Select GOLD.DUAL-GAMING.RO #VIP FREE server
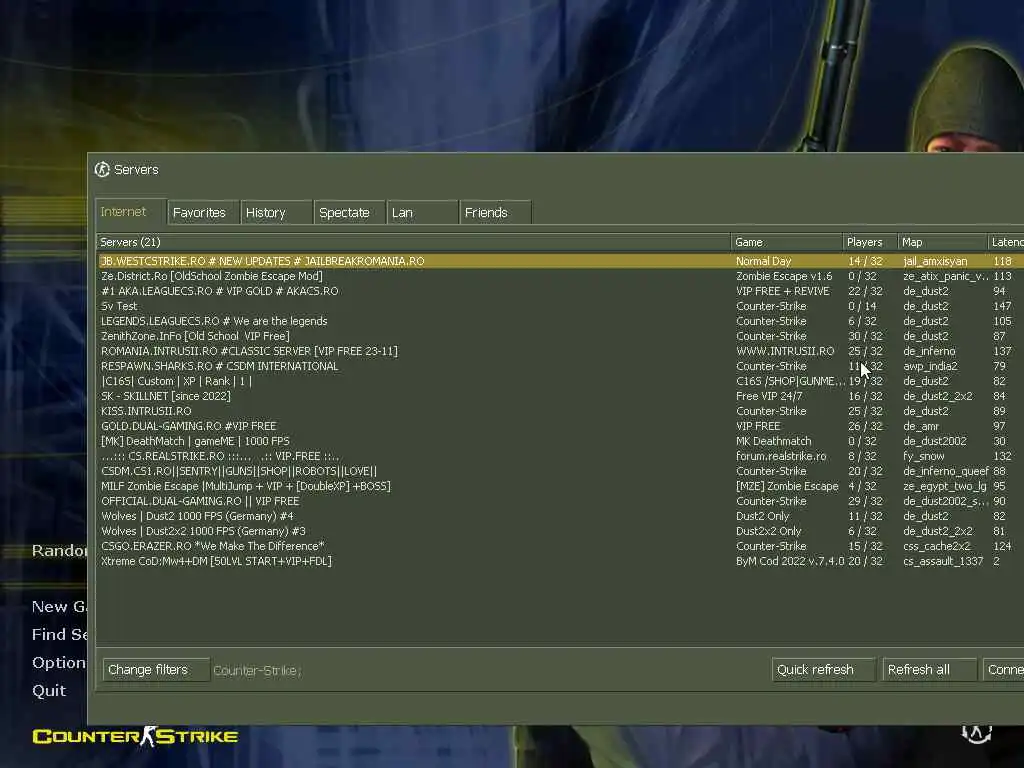Image resolution: width=1024 pixels, height=768 pixels. tap(560, 426)
